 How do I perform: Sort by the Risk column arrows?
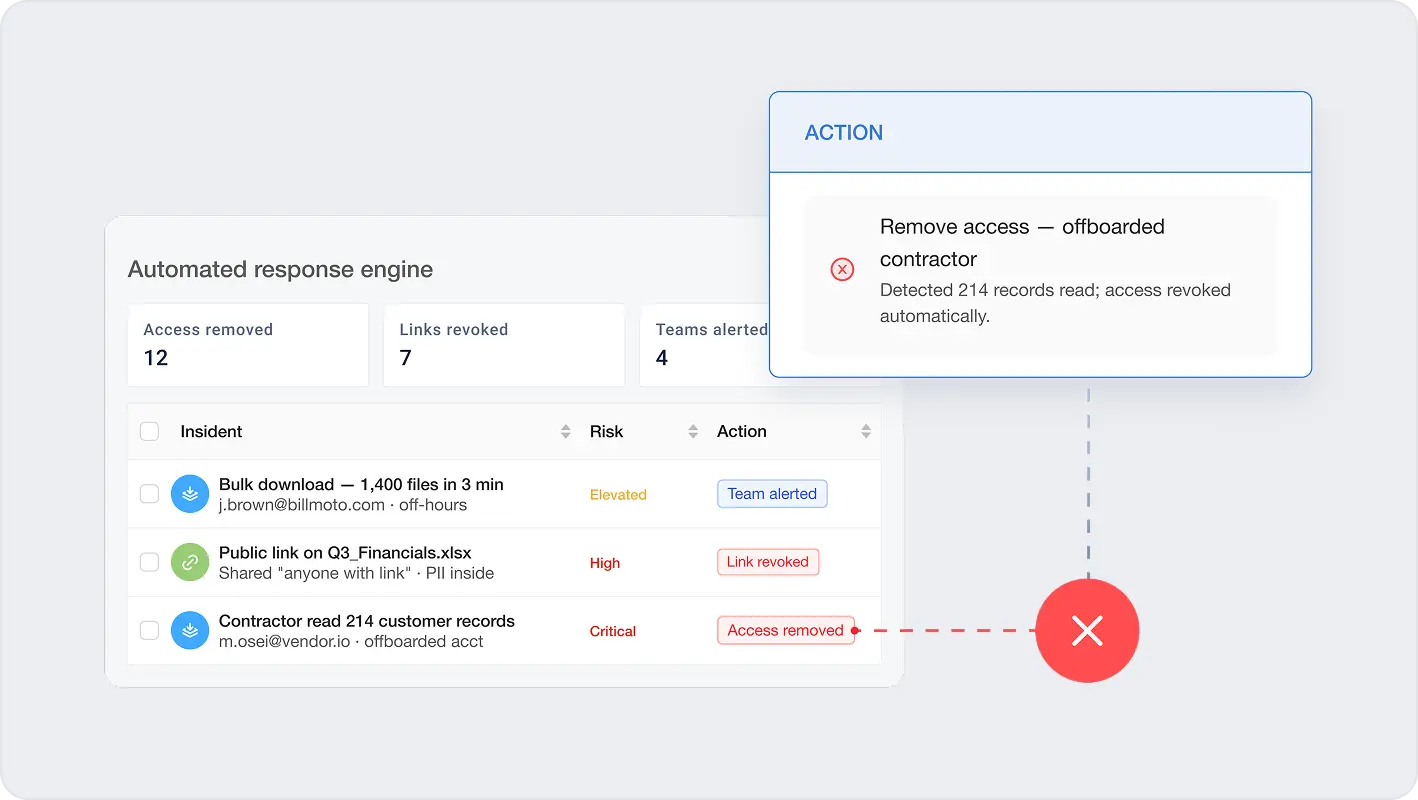pyautogui.click(x=693, y=432)
